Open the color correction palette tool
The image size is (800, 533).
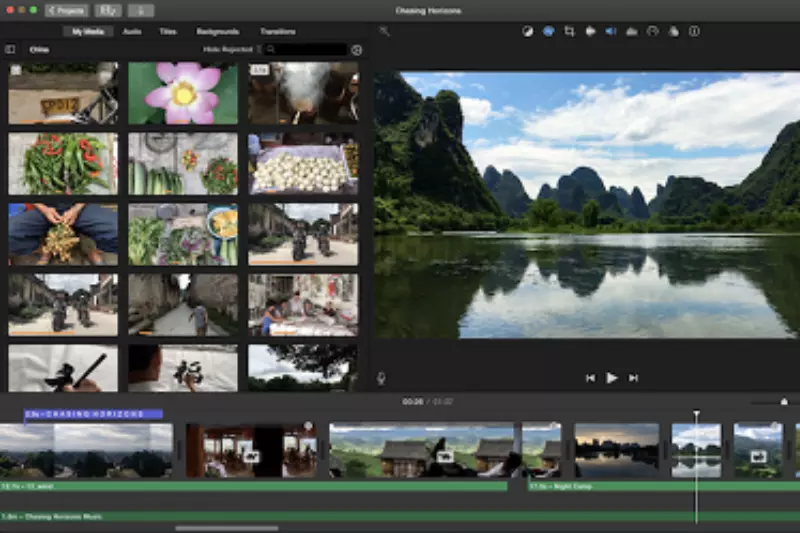tap(548, 32)
